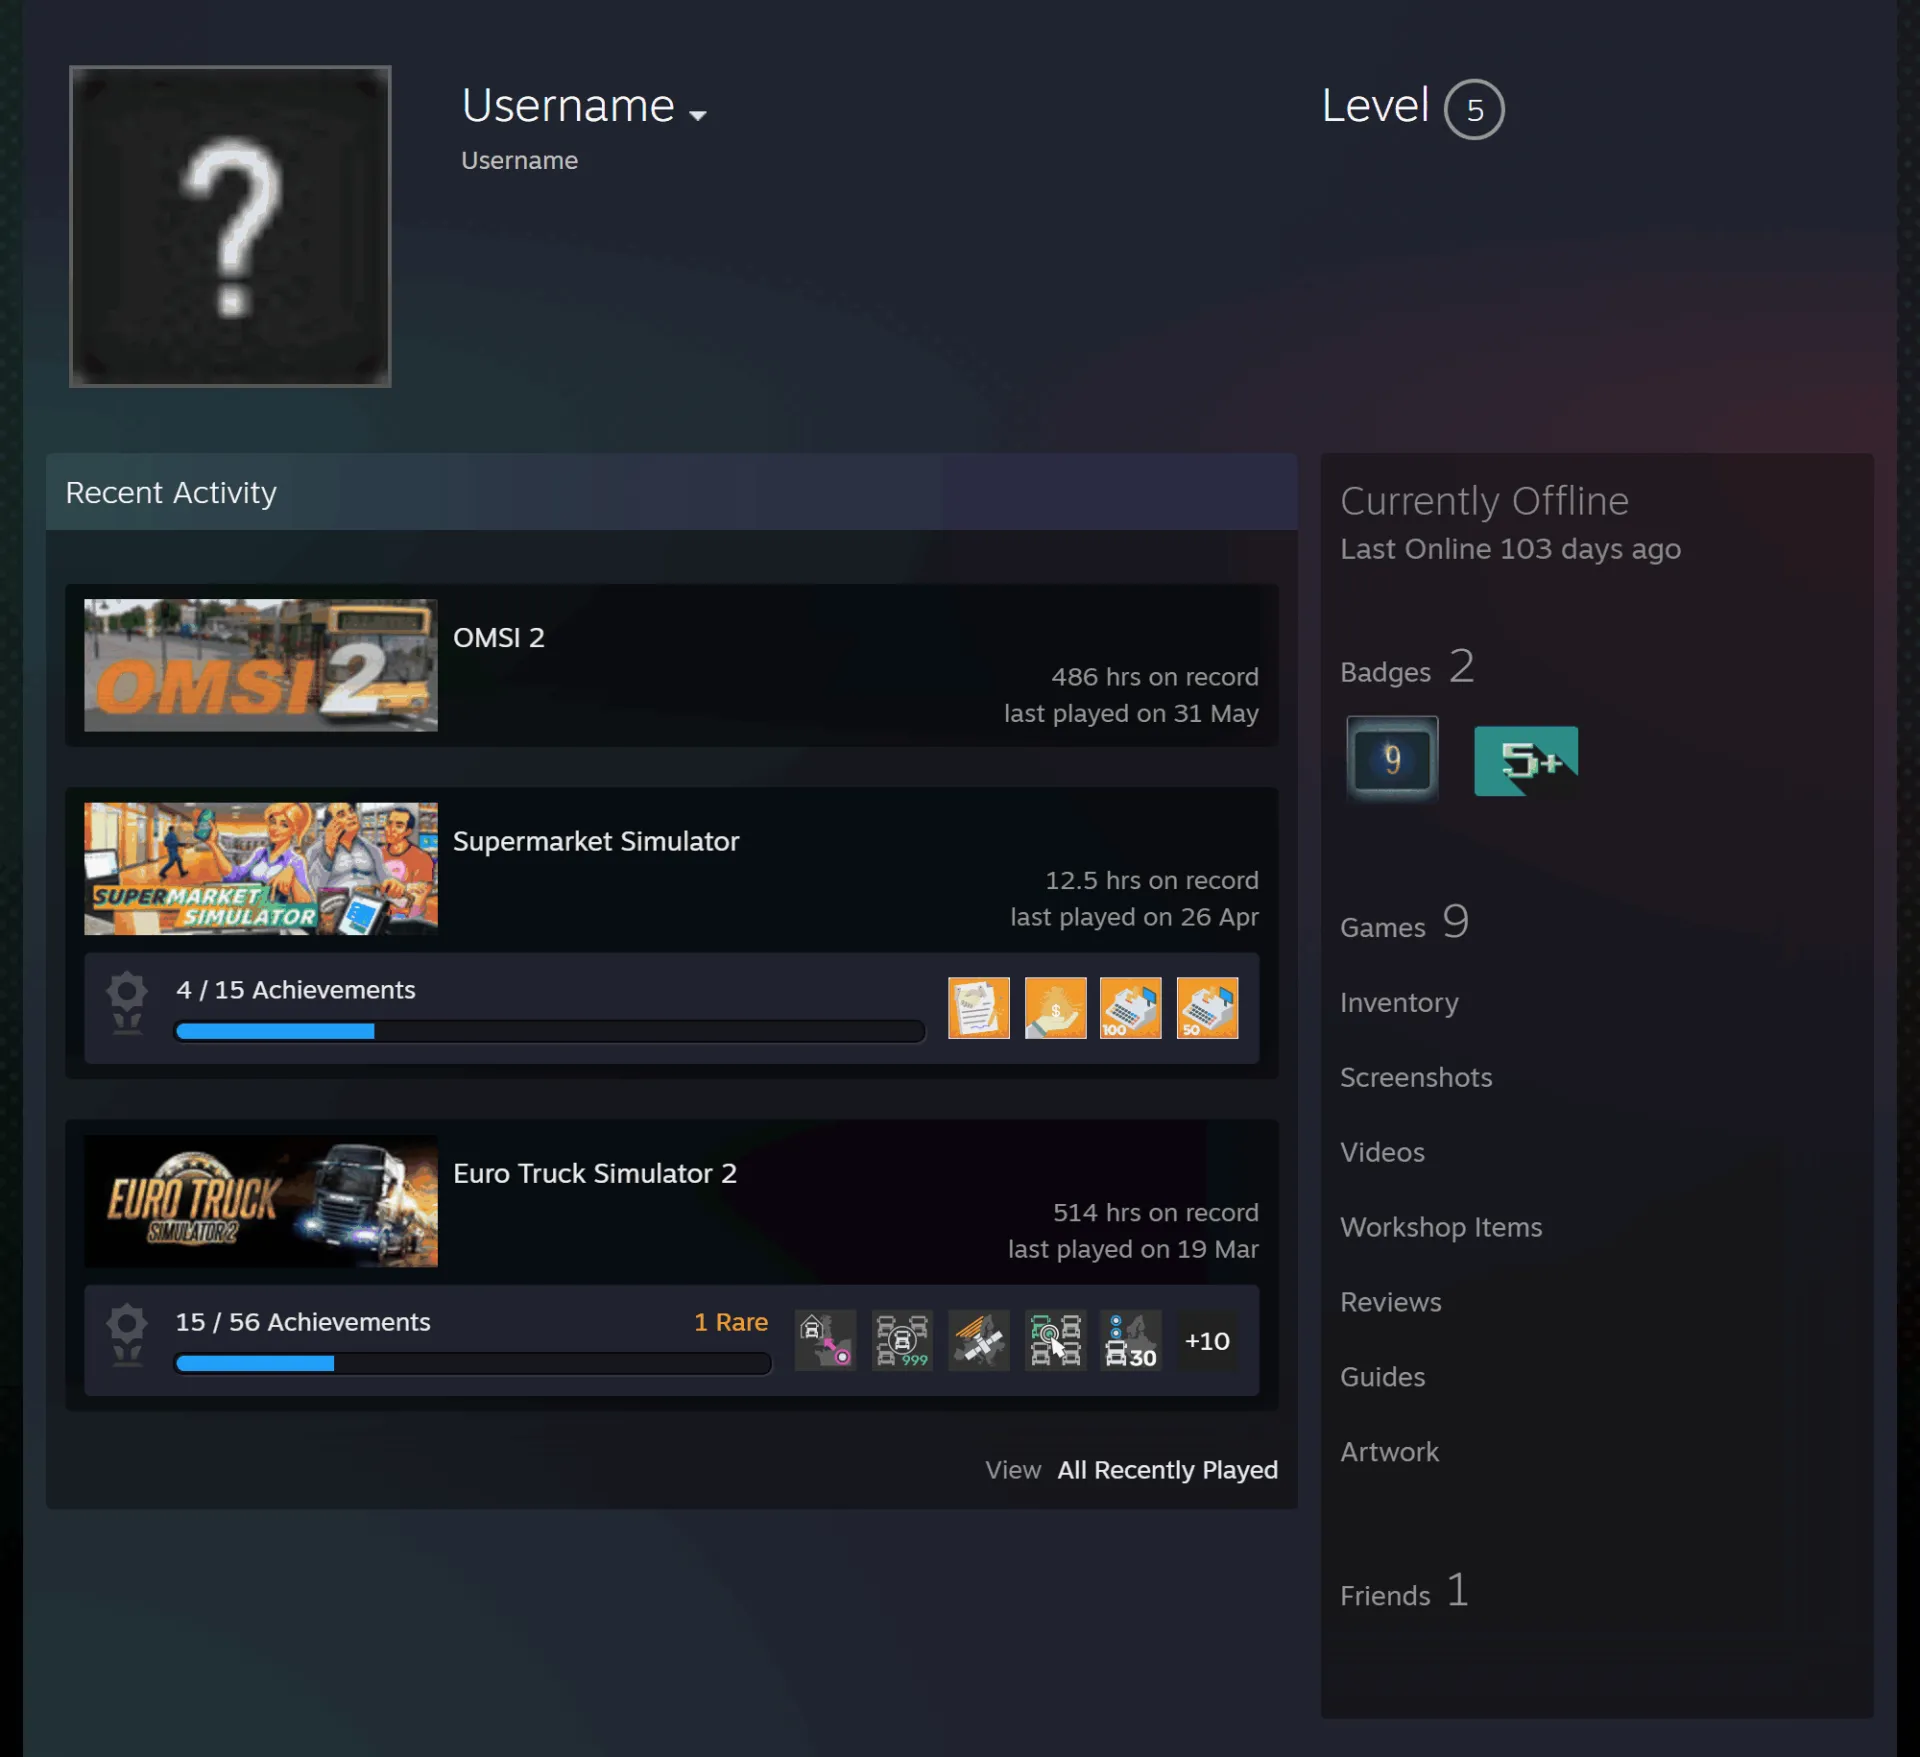The width and height of the screenshot is (1920, 1757).
Task: Select the crossed tools achievement icon
Action: point(978,1340)
